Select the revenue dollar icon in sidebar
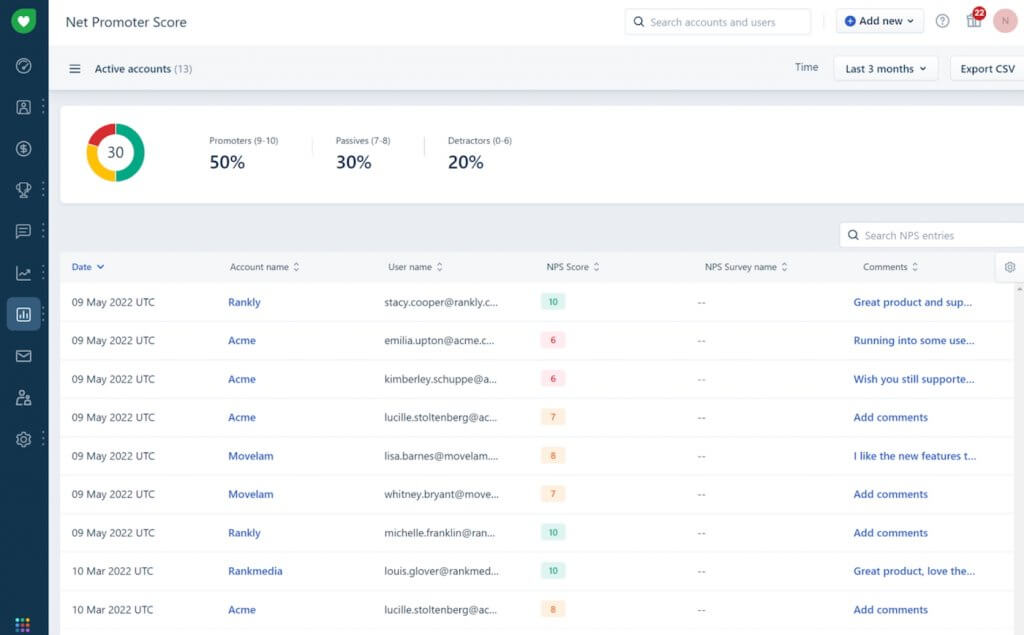 point(23,148)
